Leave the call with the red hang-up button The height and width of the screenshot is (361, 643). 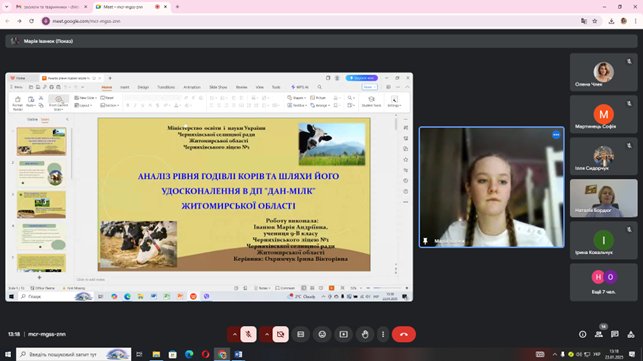pyautogui.click(x=404, y=334)
